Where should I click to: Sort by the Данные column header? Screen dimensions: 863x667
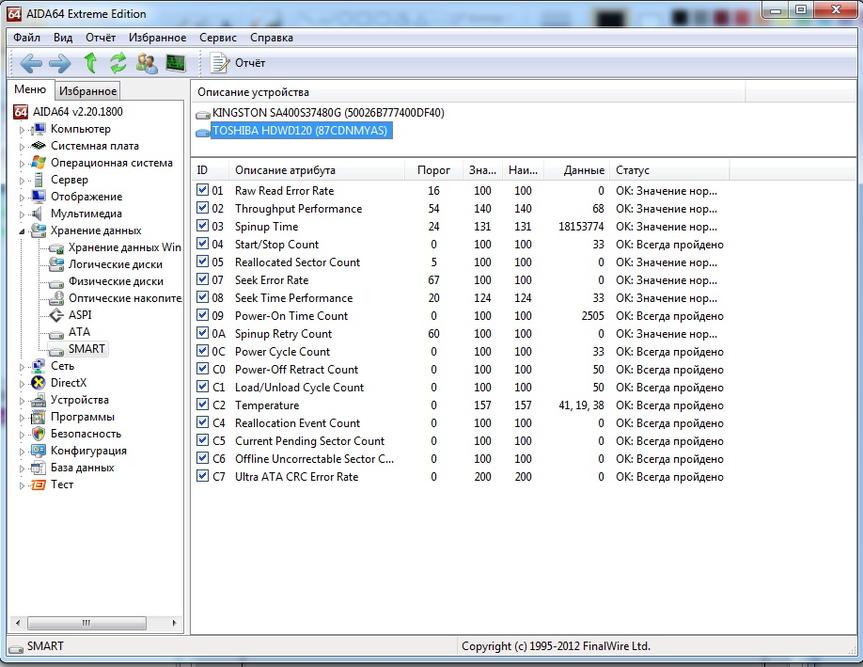tap(577, 170)
